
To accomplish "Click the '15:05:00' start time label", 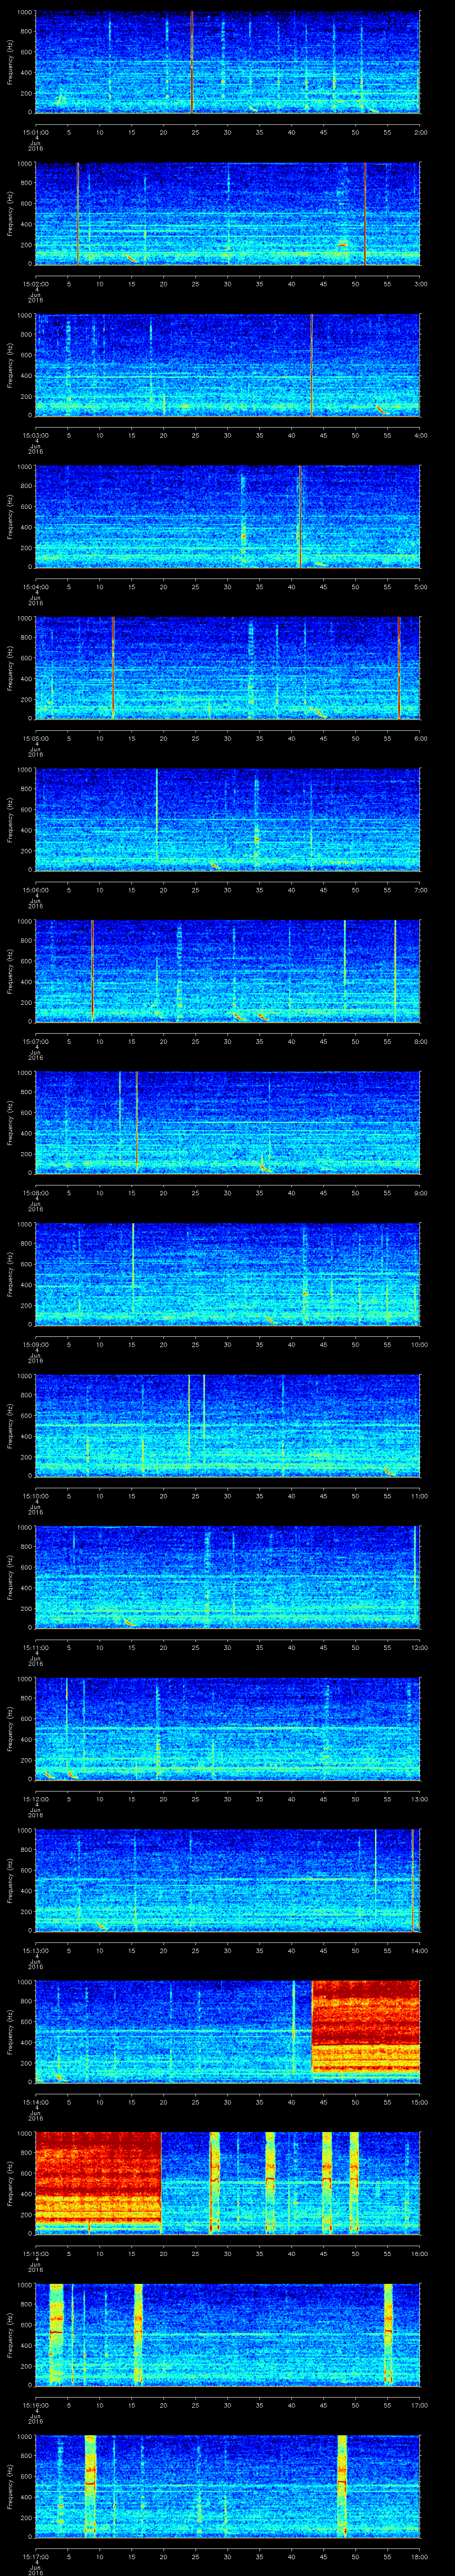I will (35, 737).
